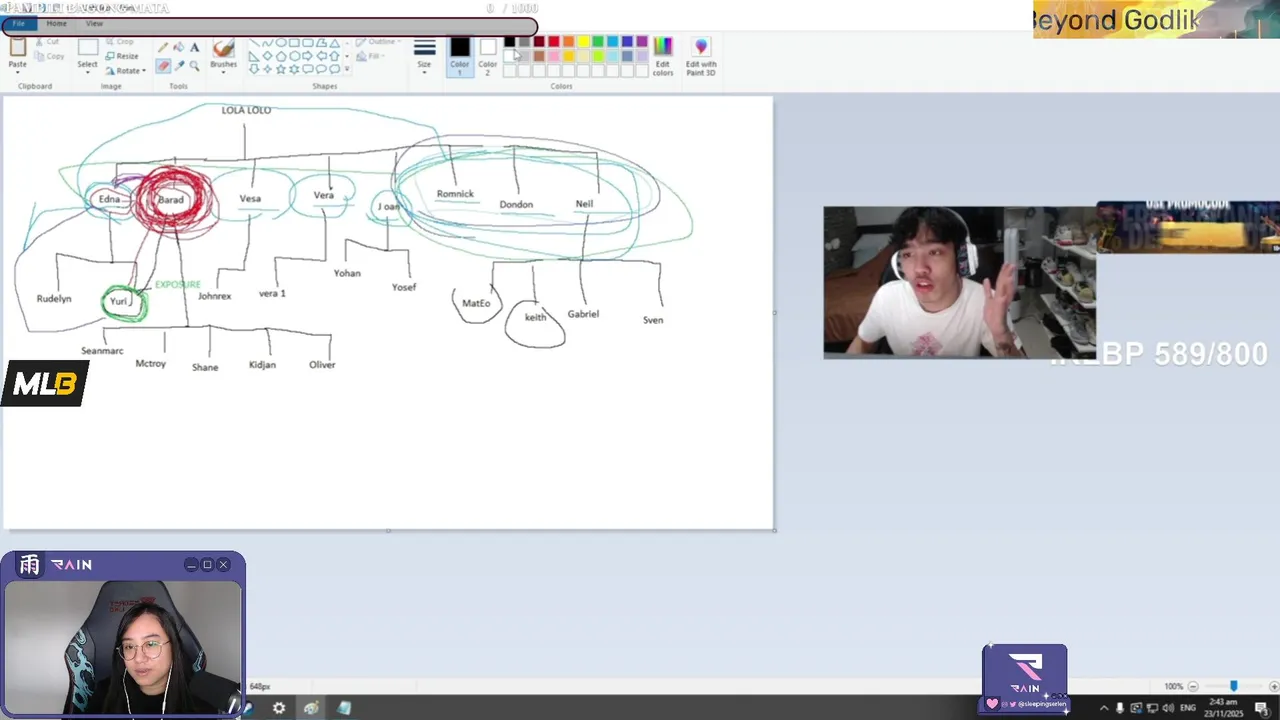The height and width of the screenshot is (720, 1280).
Task: Pick the Diamond shape
Action: [267, 56]
